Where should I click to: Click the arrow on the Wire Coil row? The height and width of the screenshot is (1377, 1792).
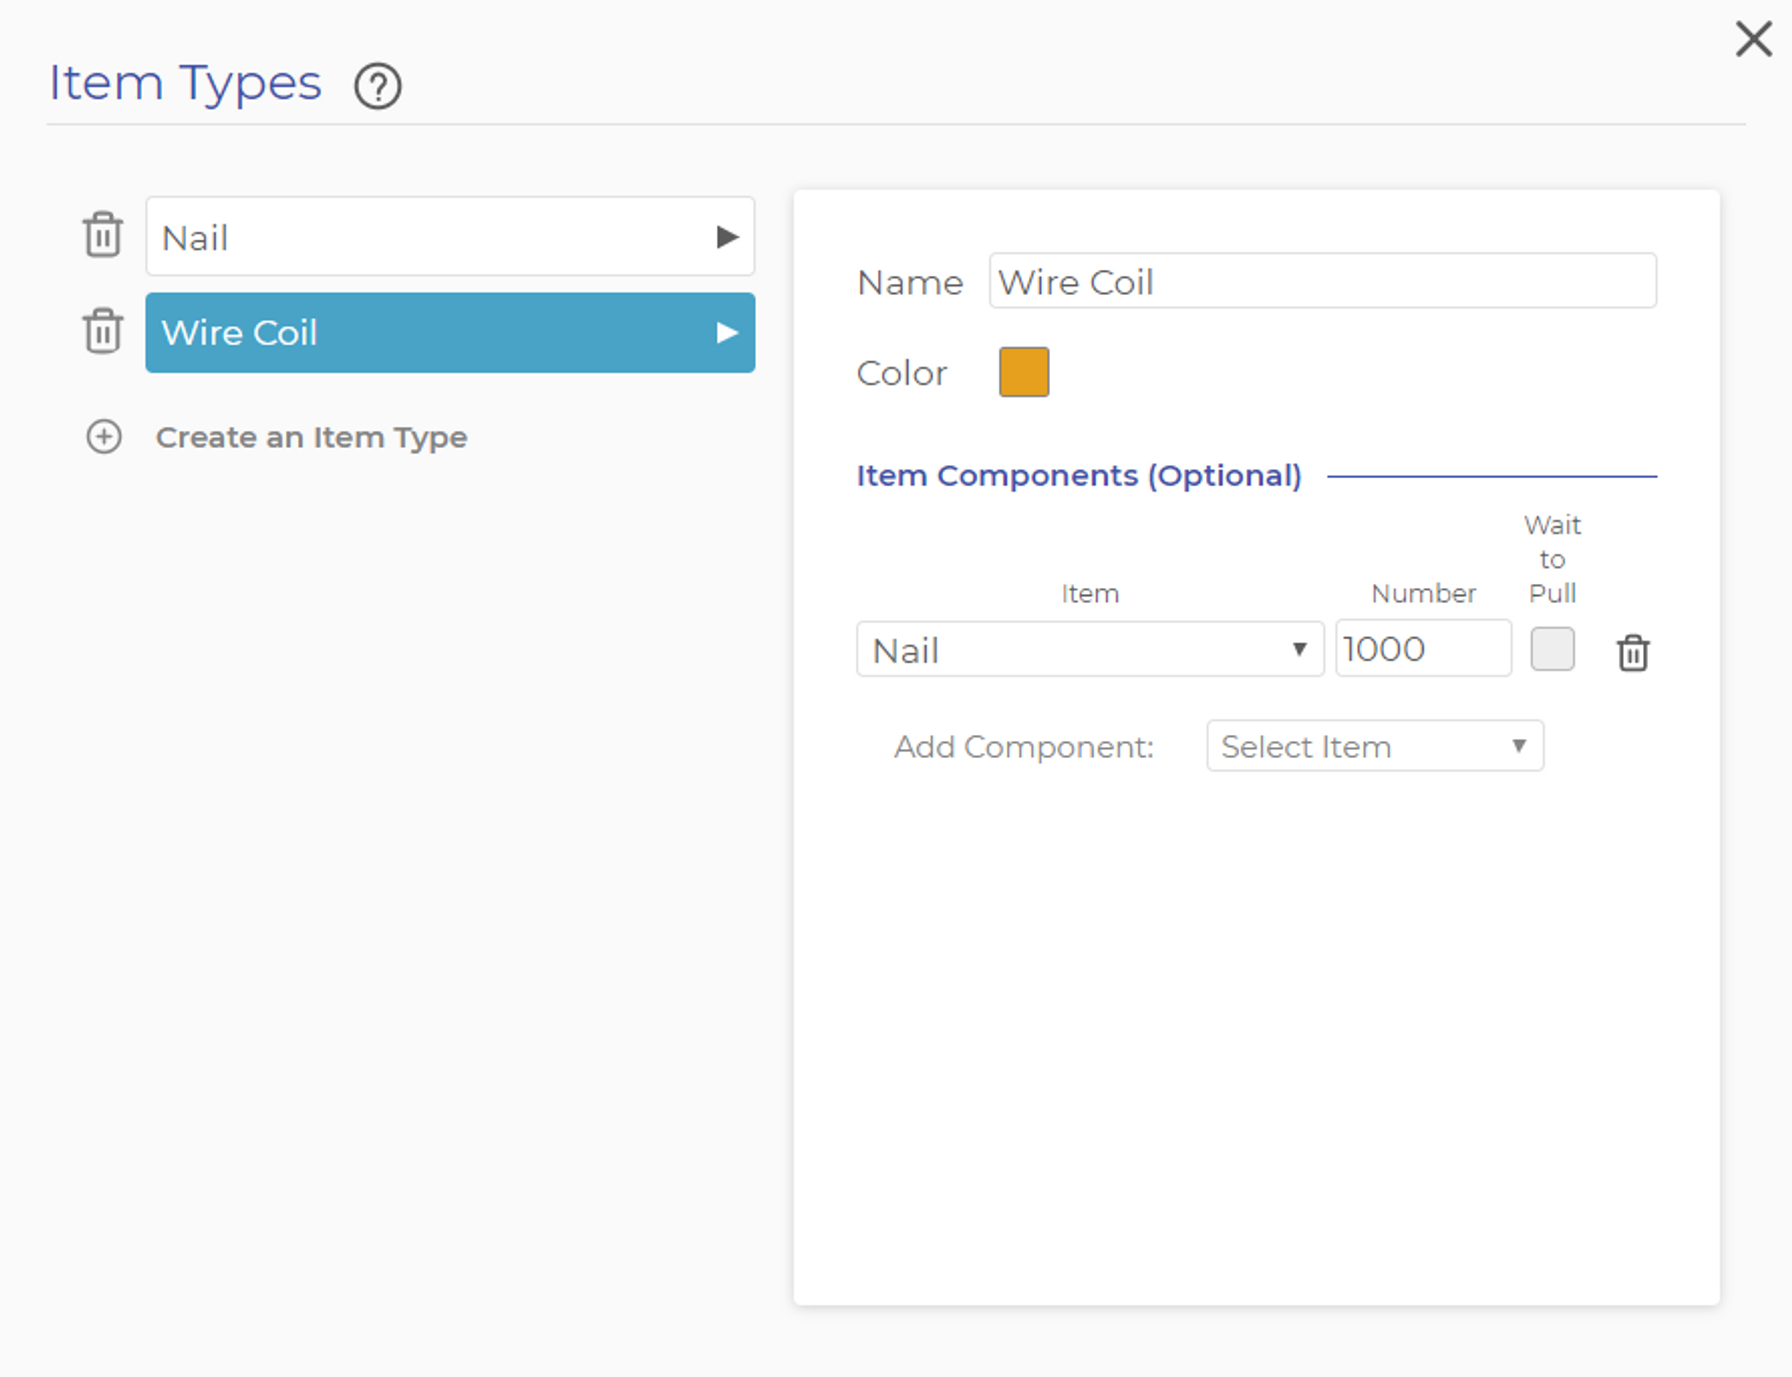pos(727,333)
